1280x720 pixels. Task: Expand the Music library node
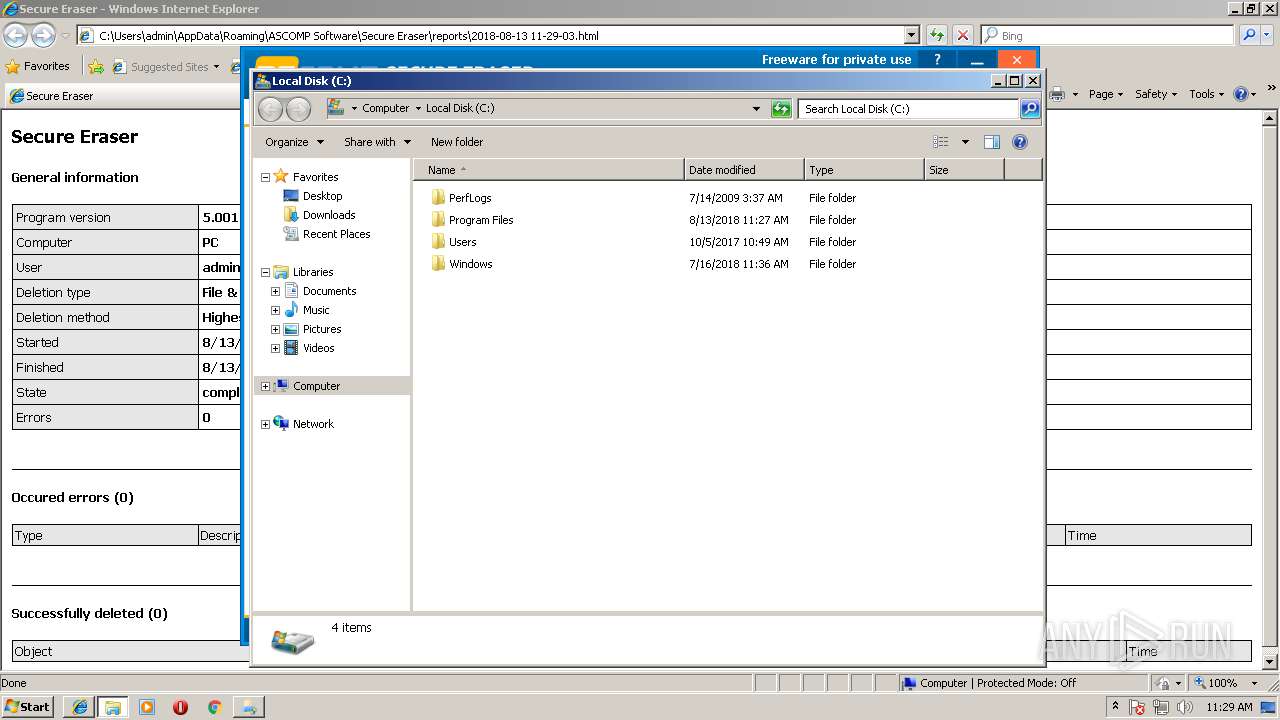275,310
